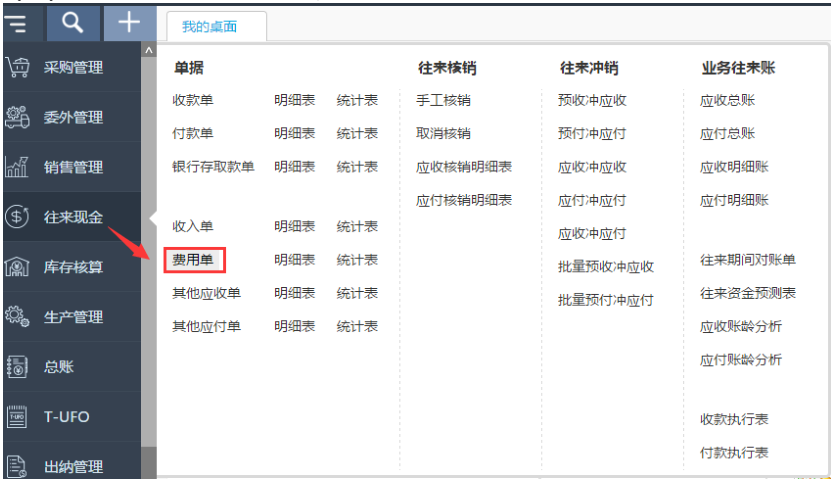
Task: Open the 收款单 document
Action: (193, 100)
